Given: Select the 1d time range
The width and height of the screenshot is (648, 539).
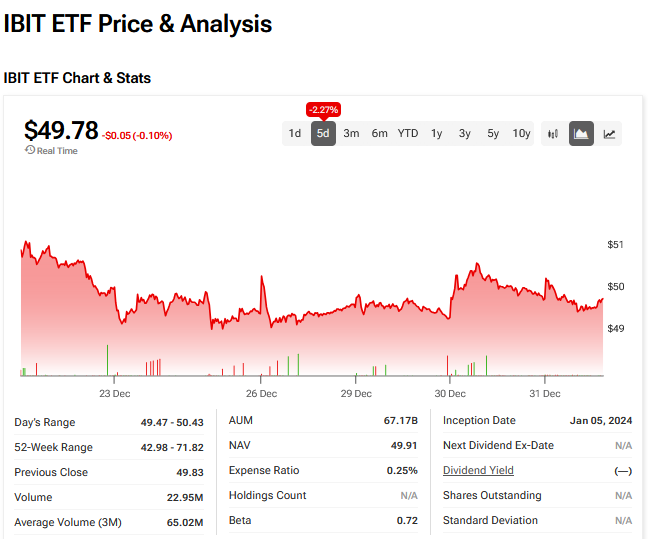Looking at the screenshot, I should coord(295,133).
